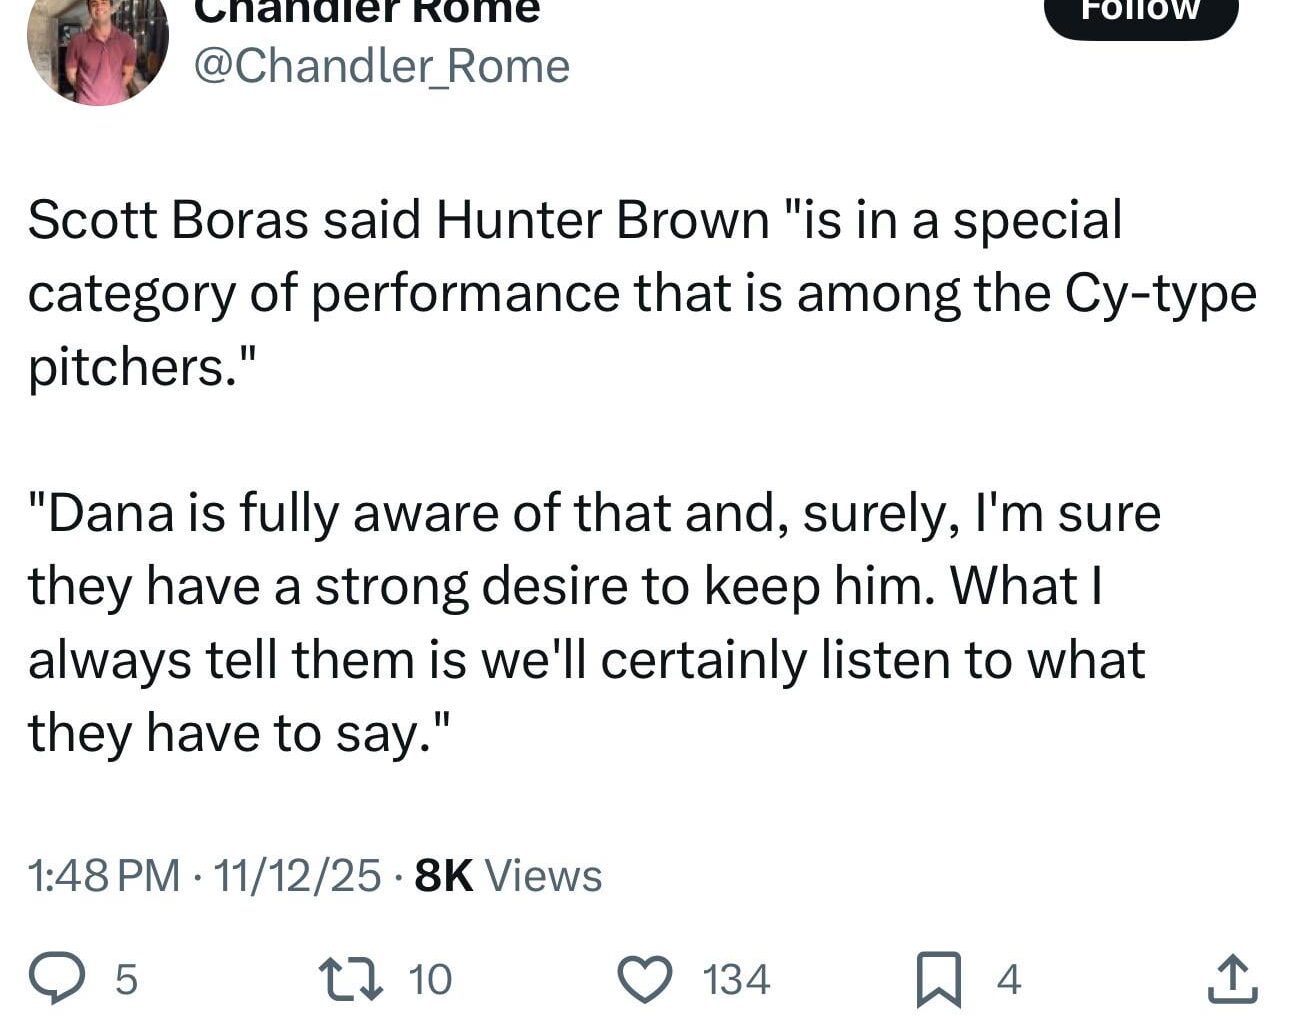The image size is (1290, 1024).
Task: Open the 8K Views link
Action: pos(505,874)
